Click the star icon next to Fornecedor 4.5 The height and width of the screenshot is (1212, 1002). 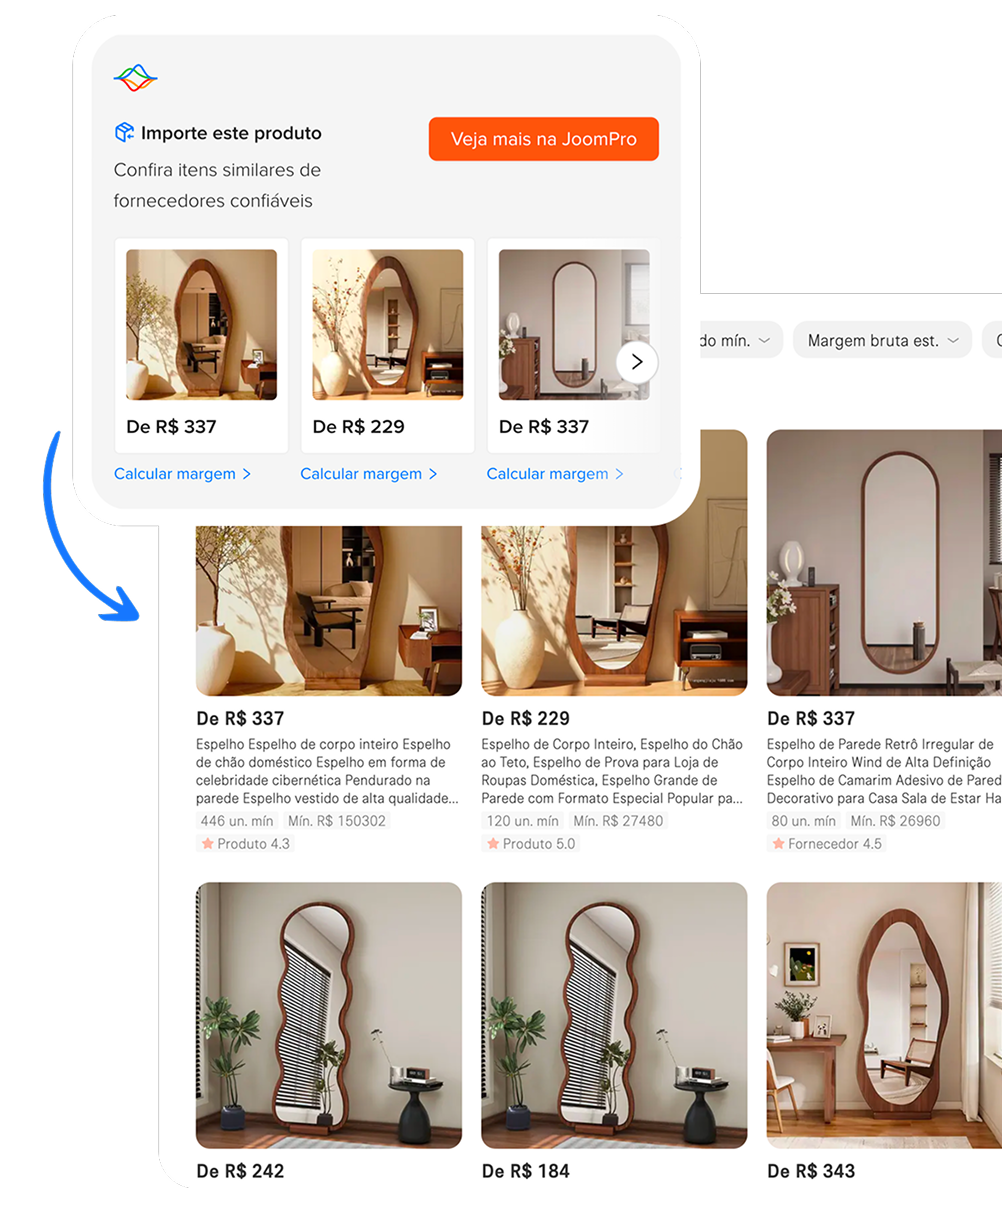778,844
